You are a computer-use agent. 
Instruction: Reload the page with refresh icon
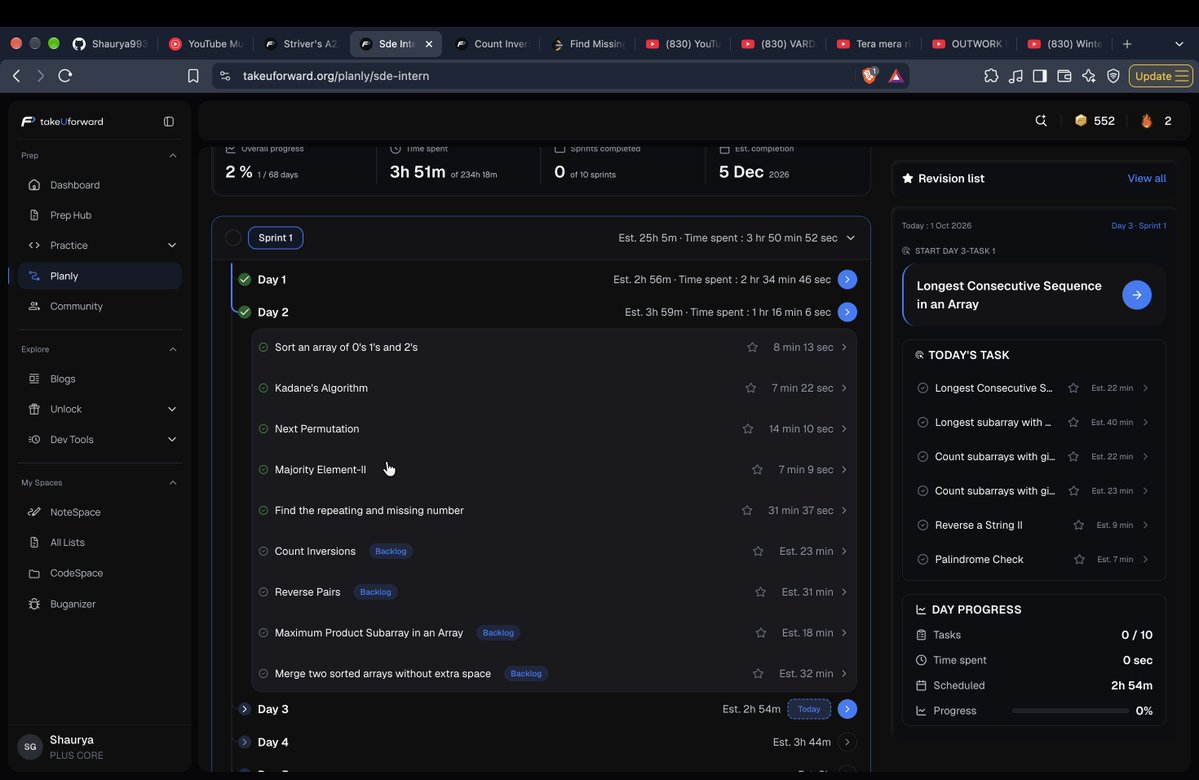(x=65, y=76)
